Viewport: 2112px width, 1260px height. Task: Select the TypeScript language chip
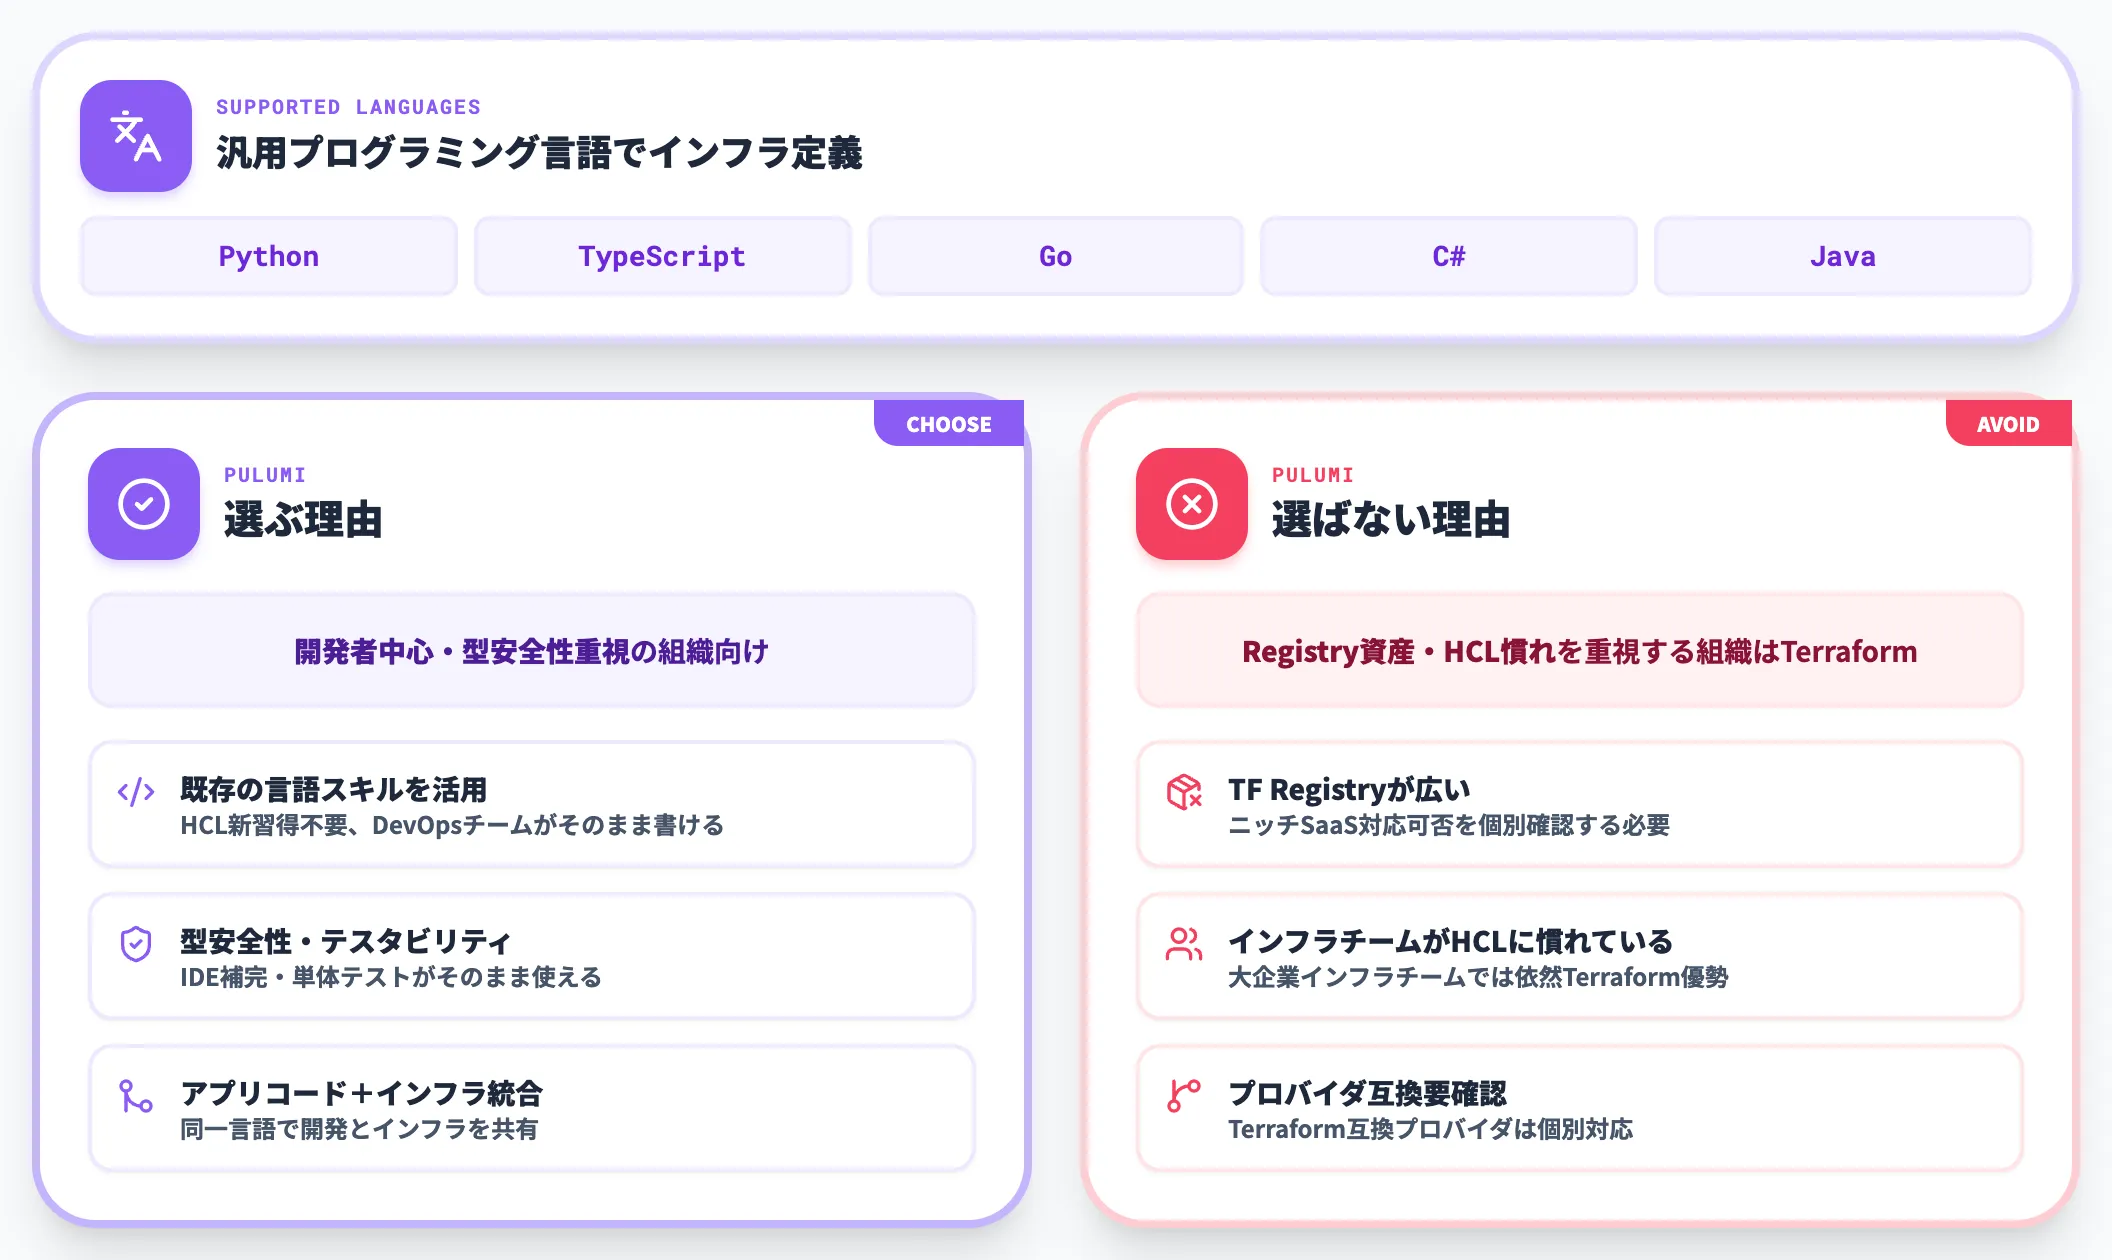click(x=662, y=256)
